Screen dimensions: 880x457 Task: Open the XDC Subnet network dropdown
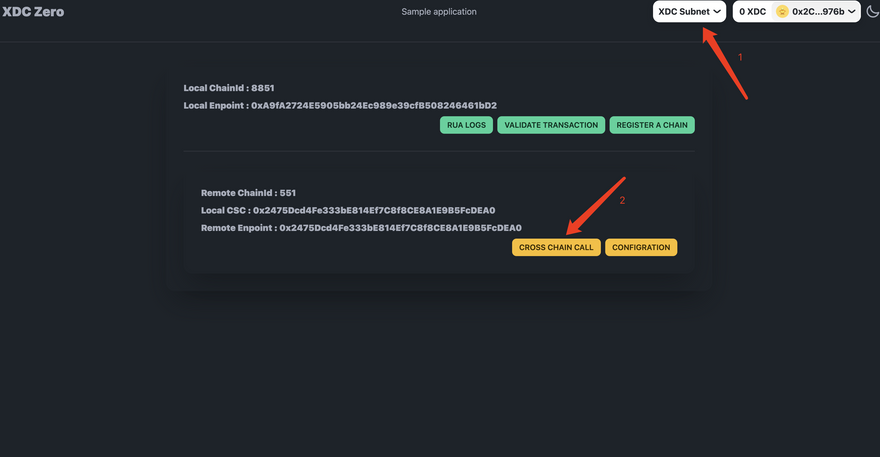(689, 12)
